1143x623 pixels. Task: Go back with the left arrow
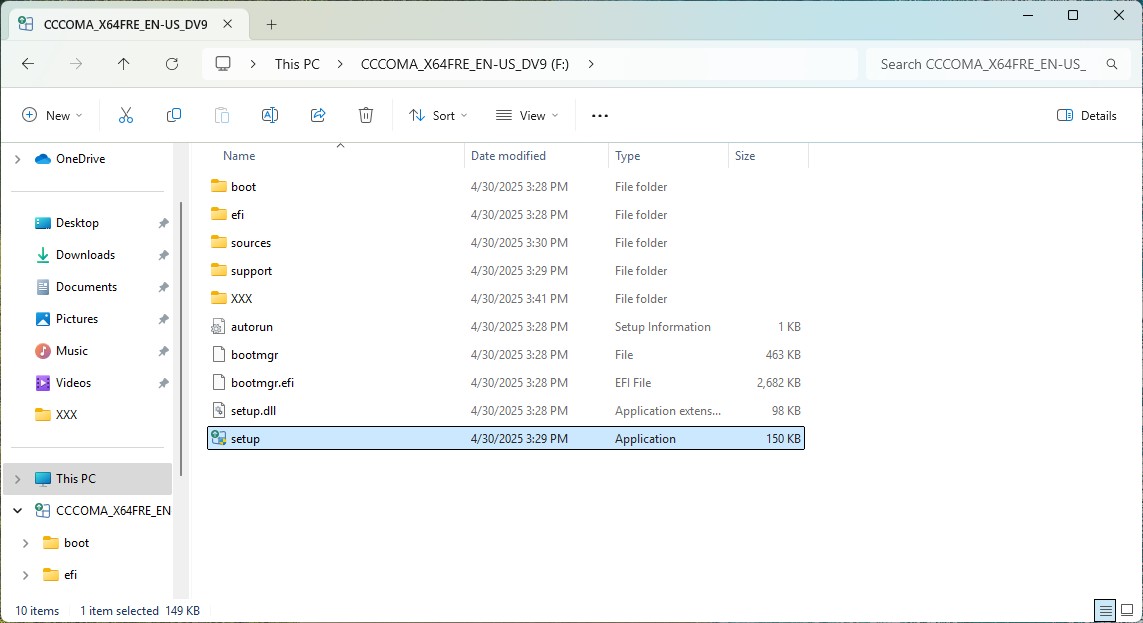(28, 64)
